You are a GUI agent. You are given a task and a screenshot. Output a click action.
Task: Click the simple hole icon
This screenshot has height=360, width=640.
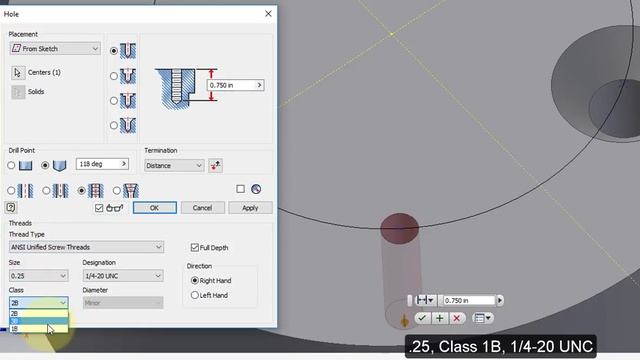point(25,191)
